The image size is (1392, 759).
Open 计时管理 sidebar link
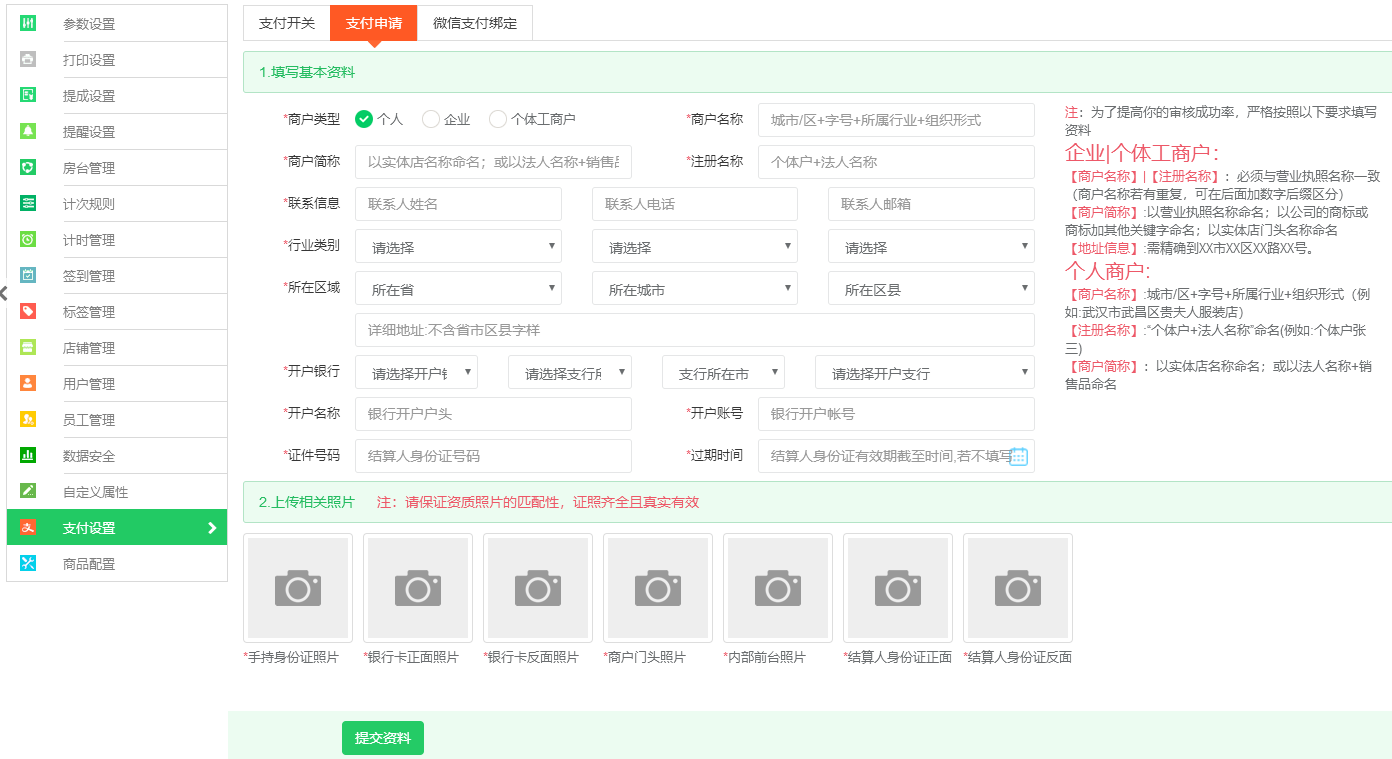point(117,239)
